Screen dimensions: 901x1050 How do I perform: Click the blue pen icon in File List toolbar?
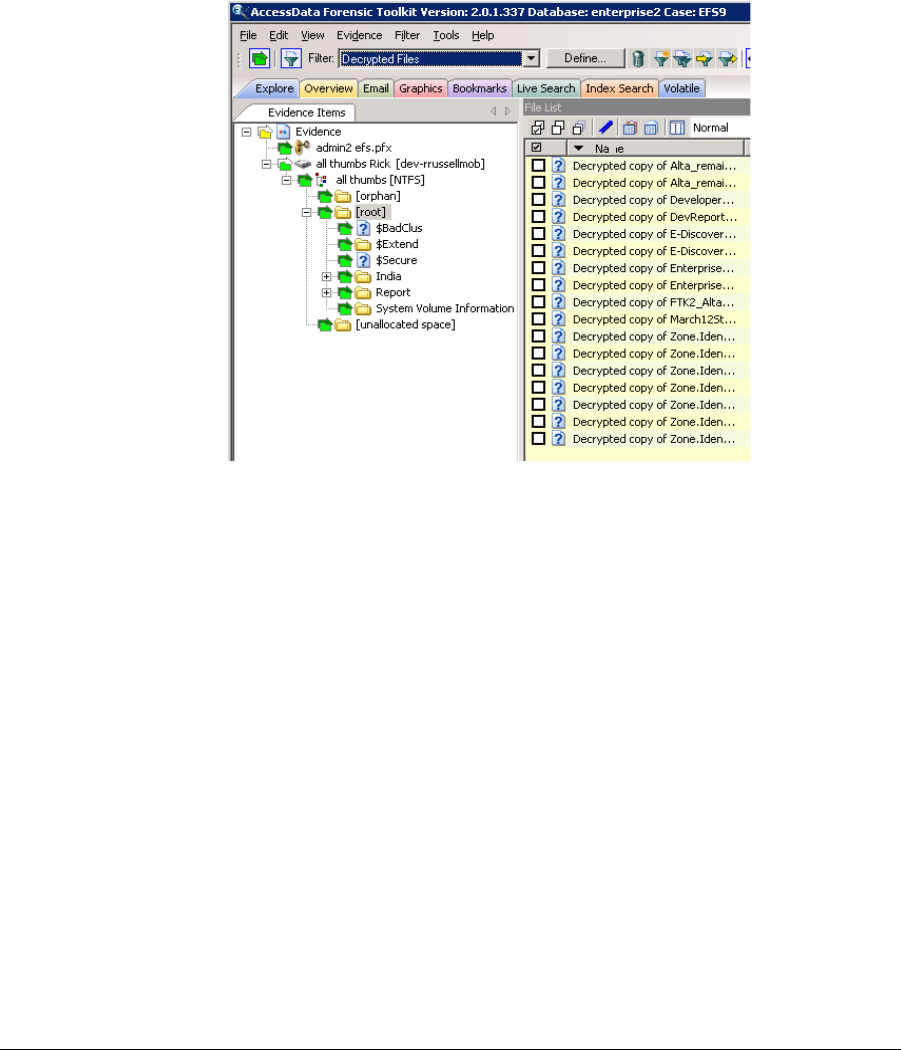(606, 127)
